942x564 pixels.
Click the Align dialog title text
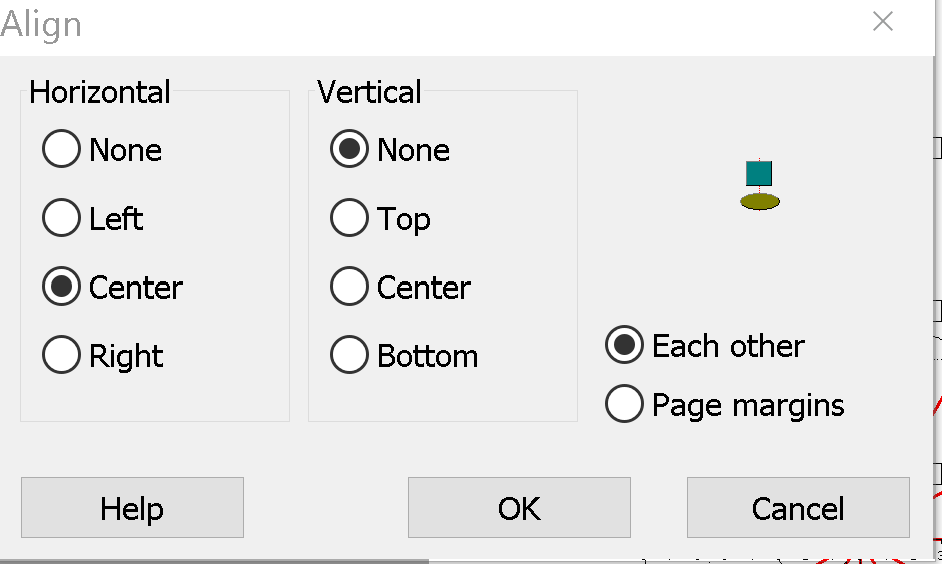pyautogui.click(x=42, y=24)
